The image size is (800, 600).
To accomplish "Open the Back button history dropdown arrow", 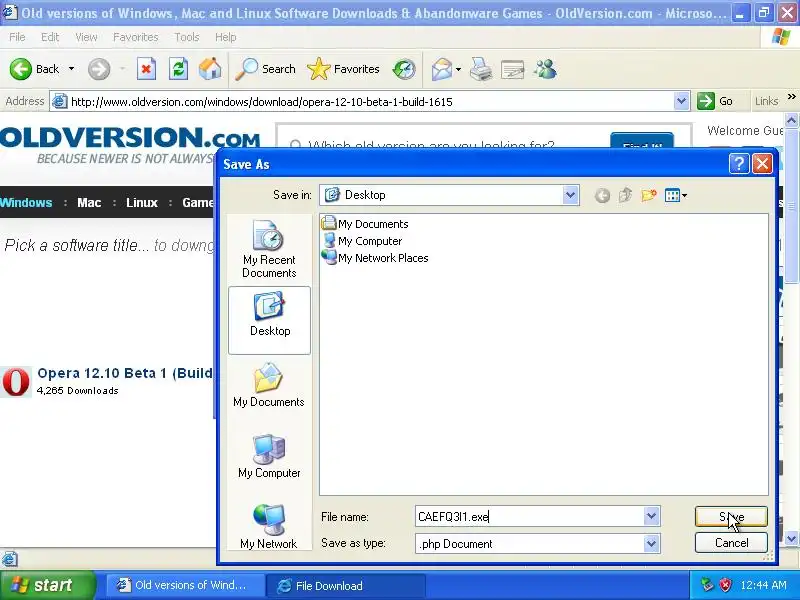I will click(x=71, y=69).
